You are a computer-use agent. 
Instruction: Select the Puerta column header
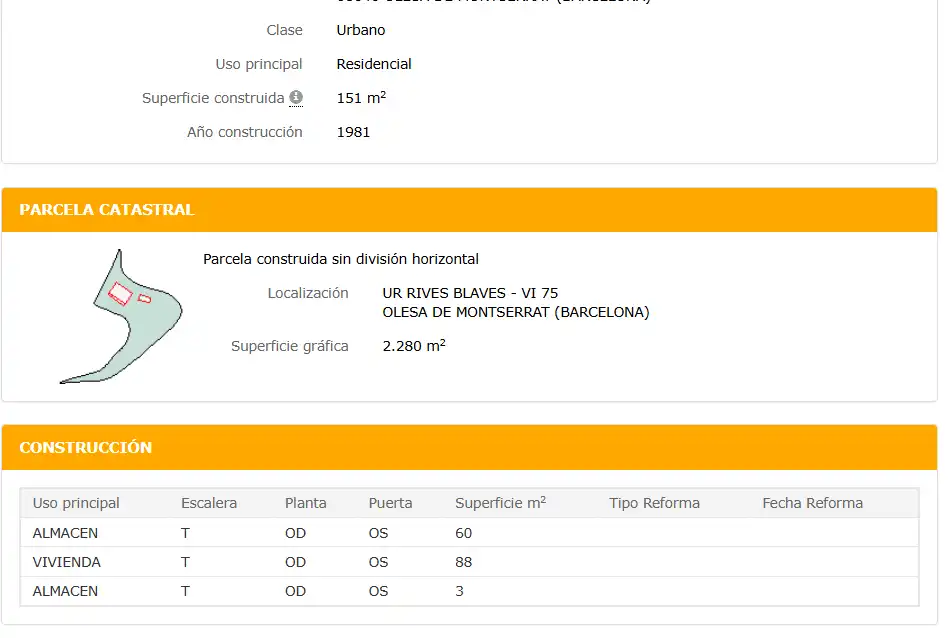click(390, 503)
